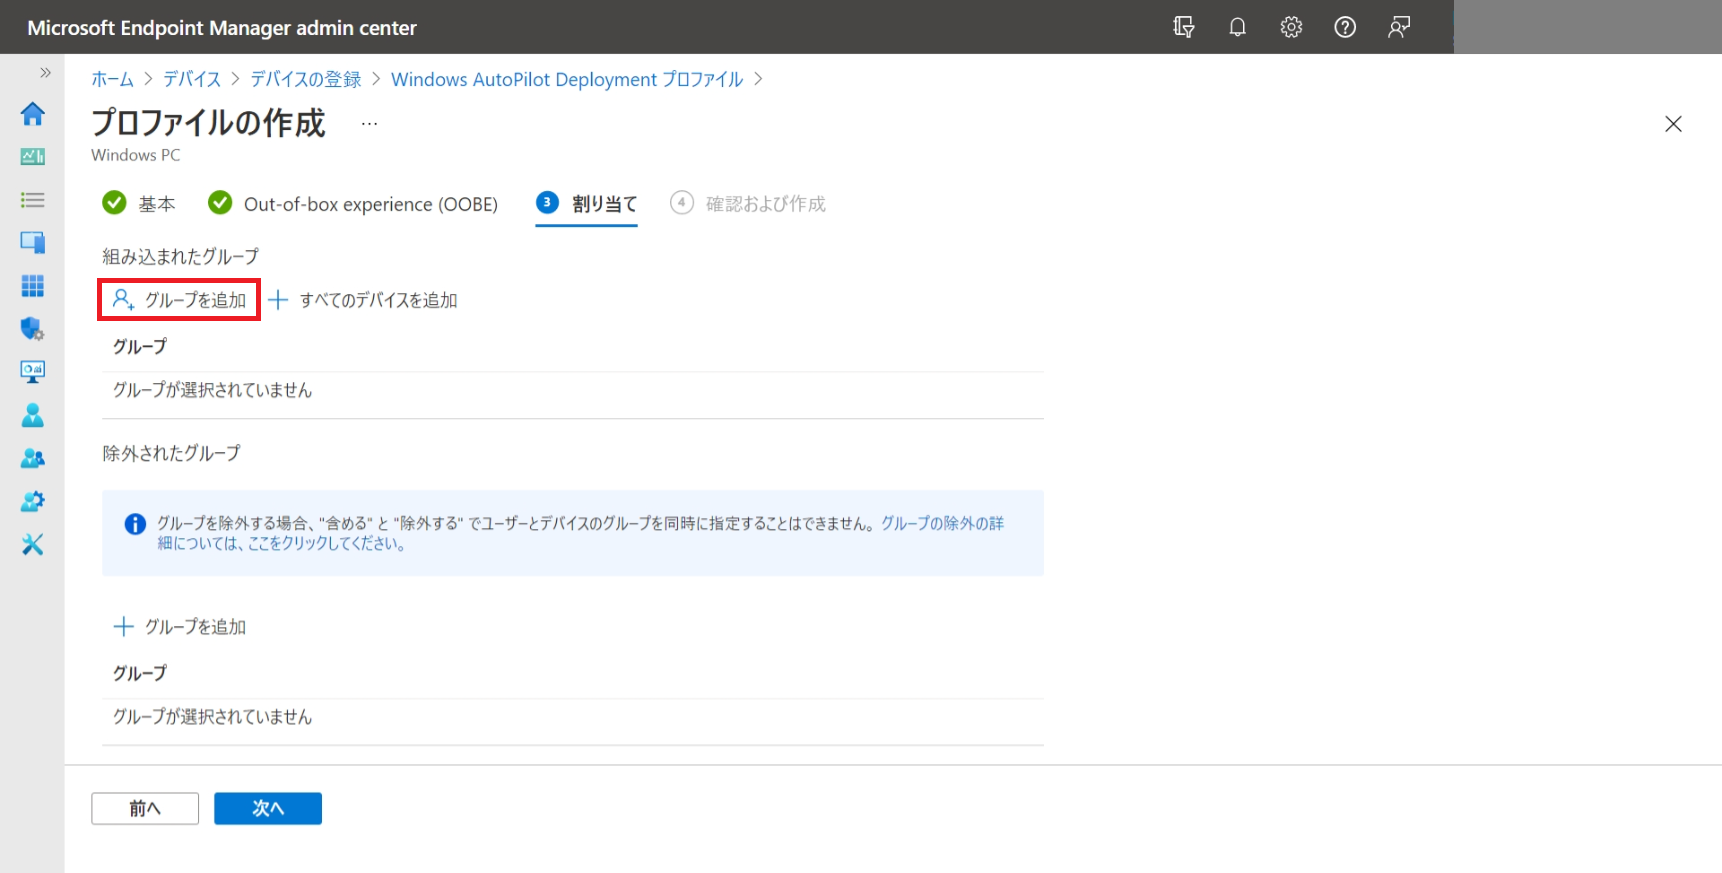Open the notifications bell
The image size is (1722, 873).
[1237, 27]
